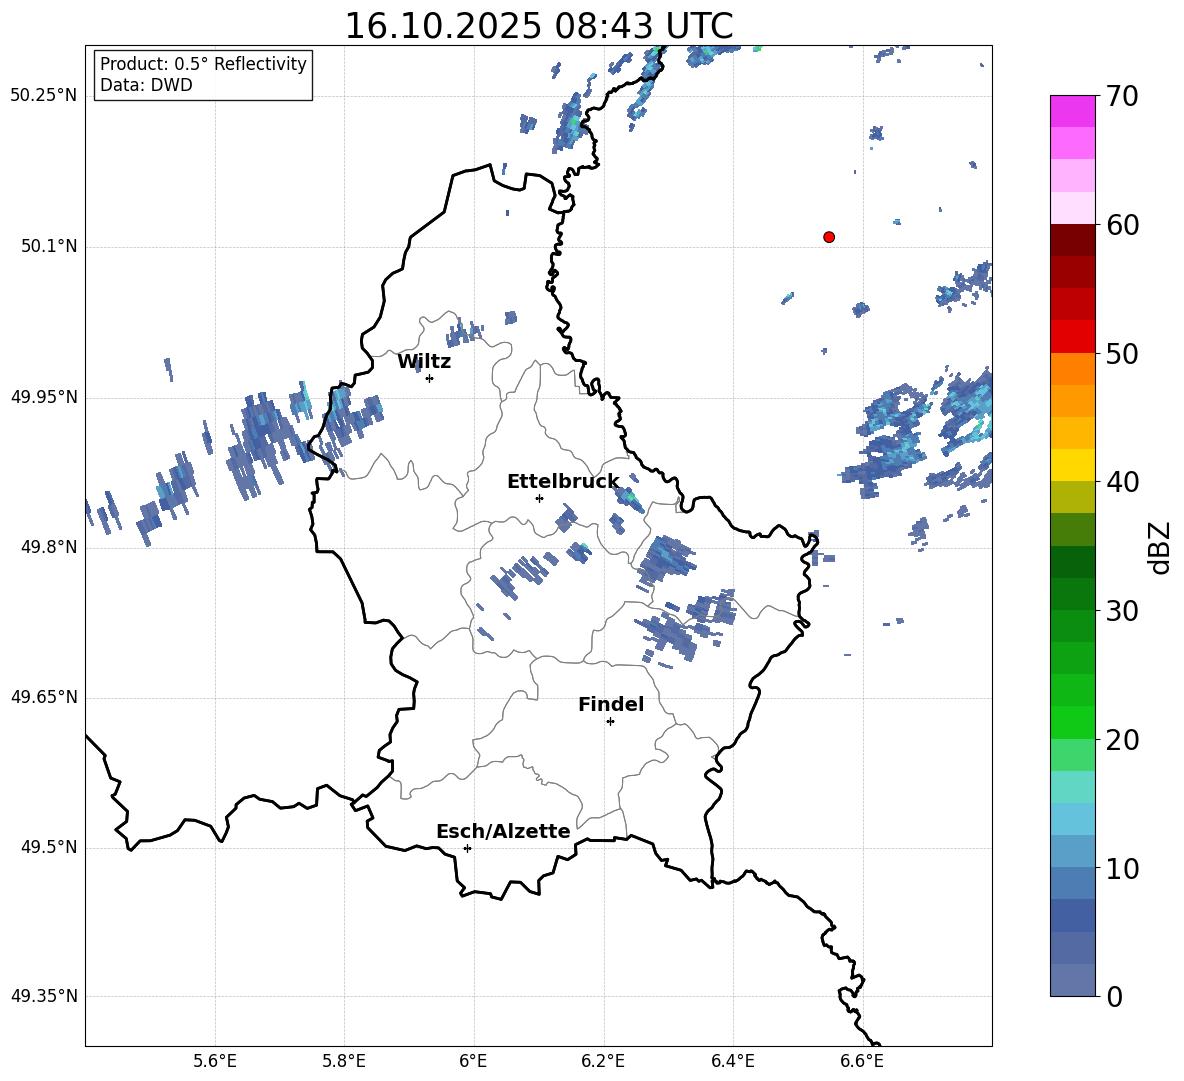Click the 49.35°N latitude label

click(x=44, y=996)
